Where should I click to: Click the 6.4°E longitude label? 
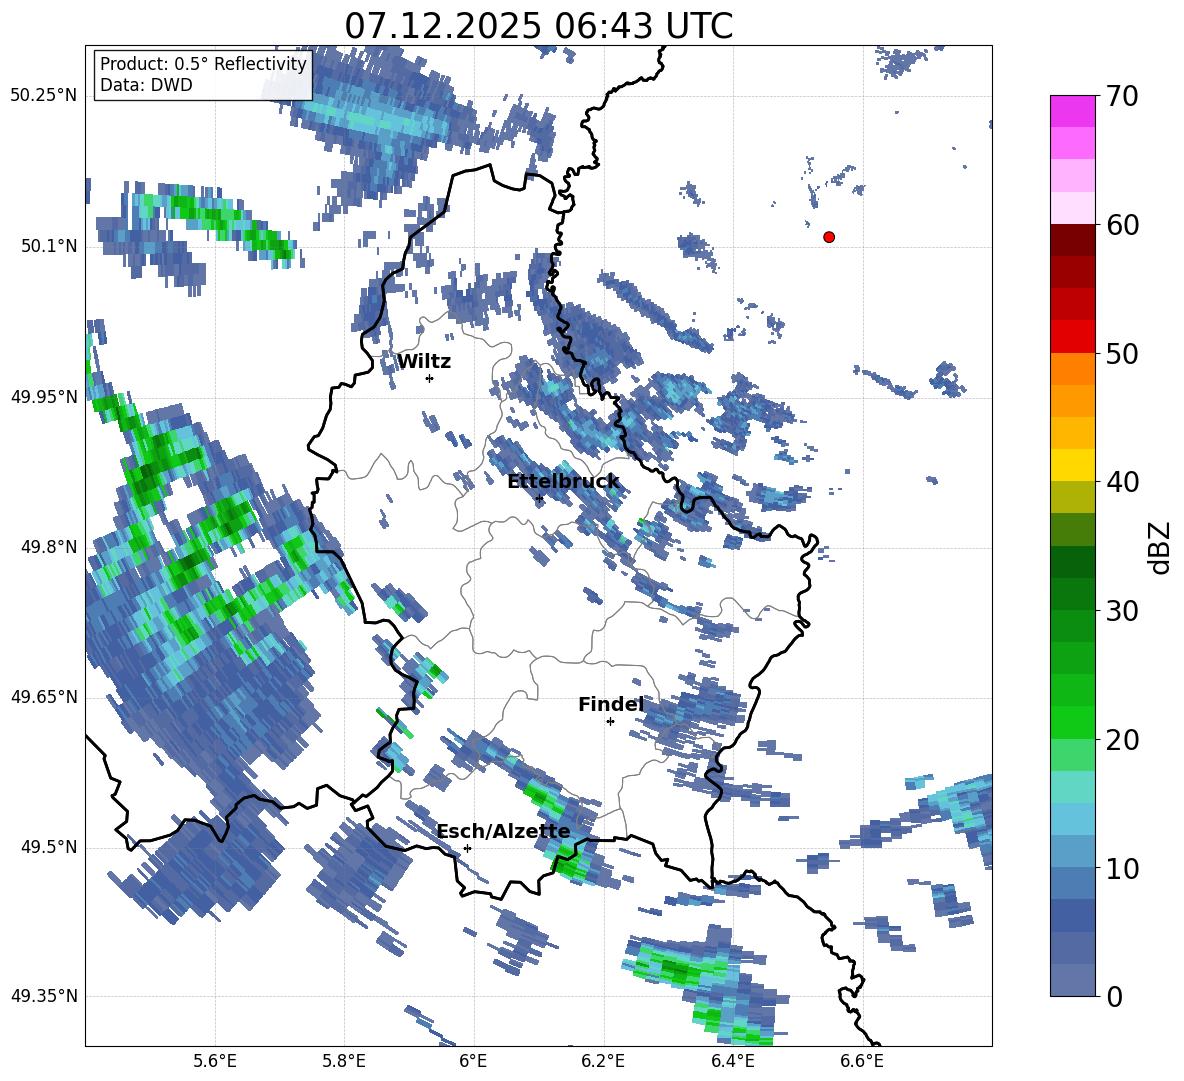click(x=732, y=1061)
